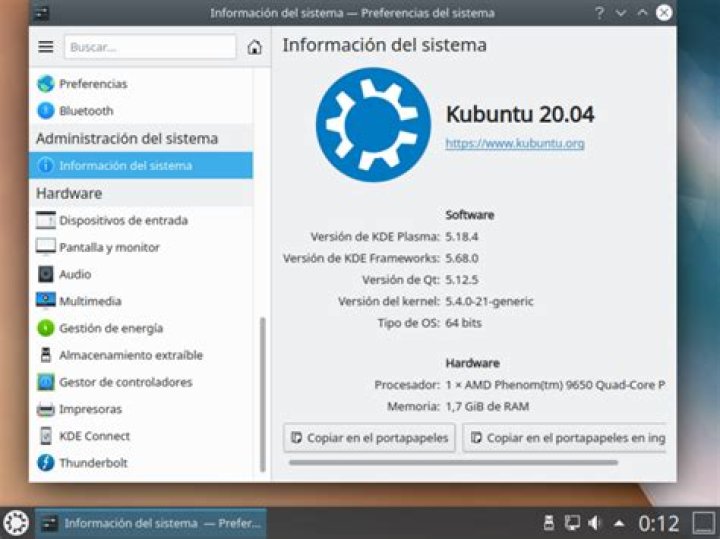Open Gestión de energía green icon

coord(45,328)
